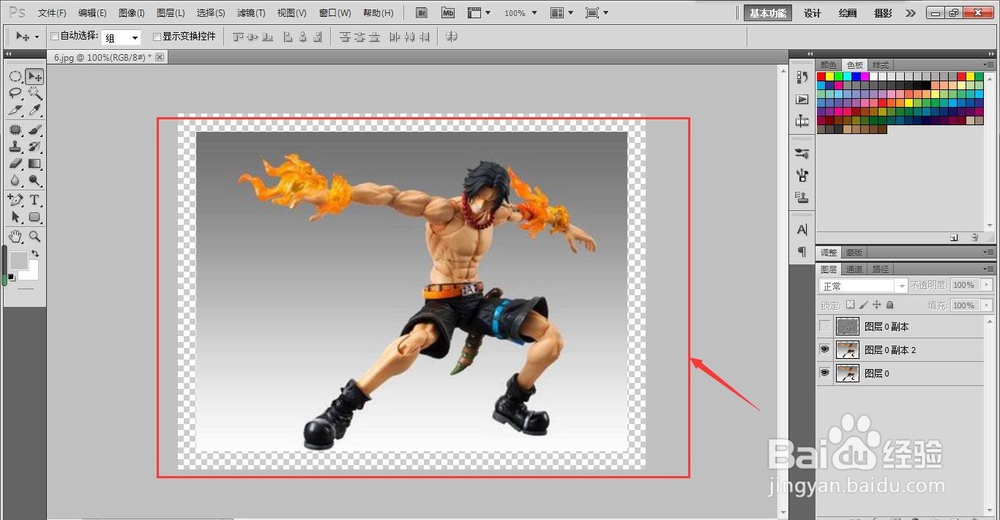Open the 组 auto-select dropdown
The height and width of the screenshot is (520, 1000).
click(121, 38)
